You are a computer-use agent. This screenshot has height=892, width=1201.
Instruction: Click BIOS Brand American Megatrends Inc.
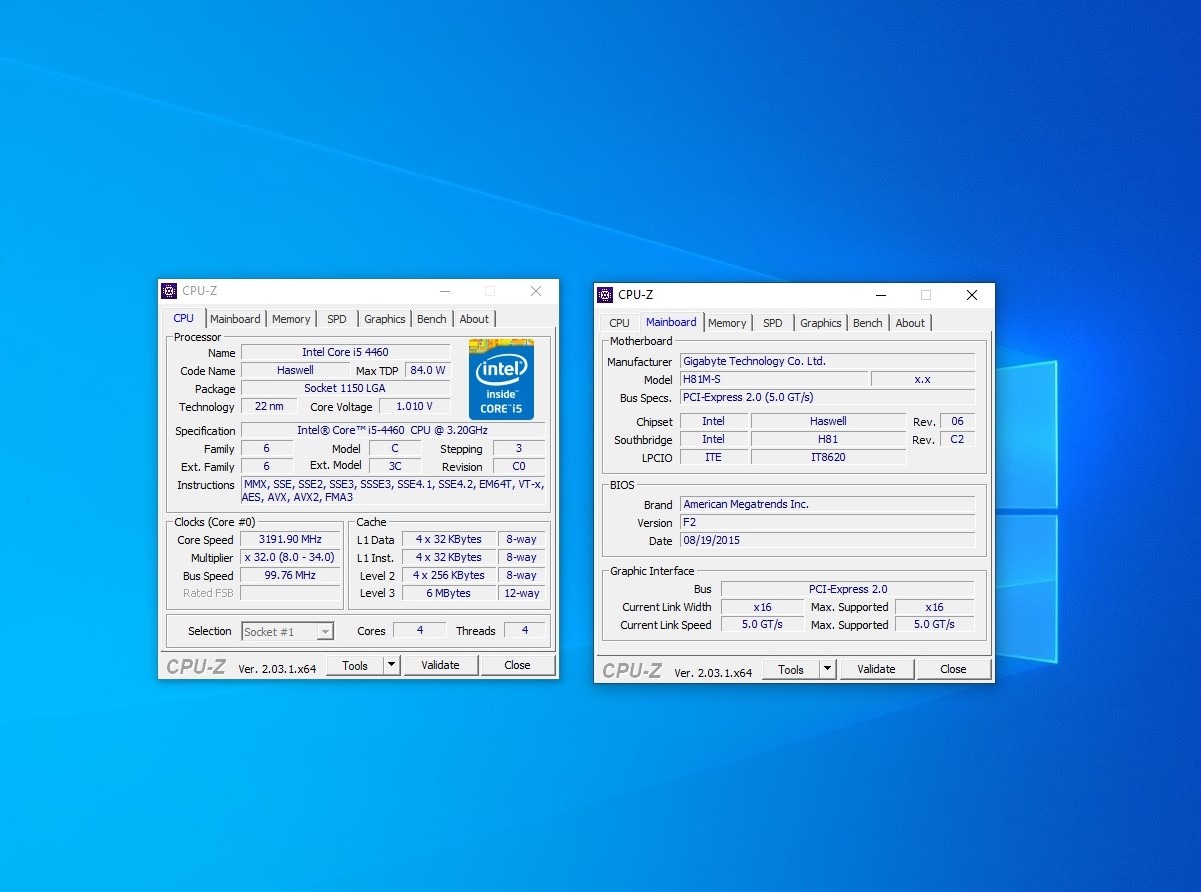click(827, 504)
